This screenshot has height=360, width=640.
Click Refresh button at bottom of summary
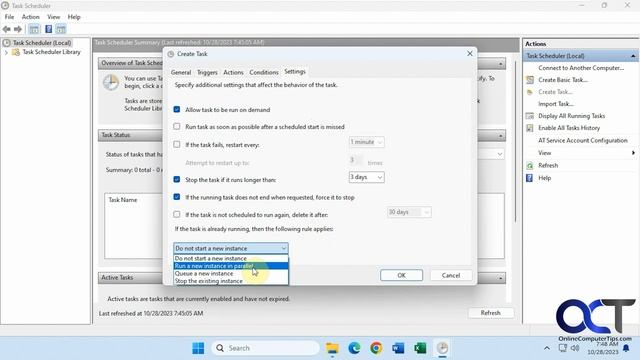tap(491, 313)
